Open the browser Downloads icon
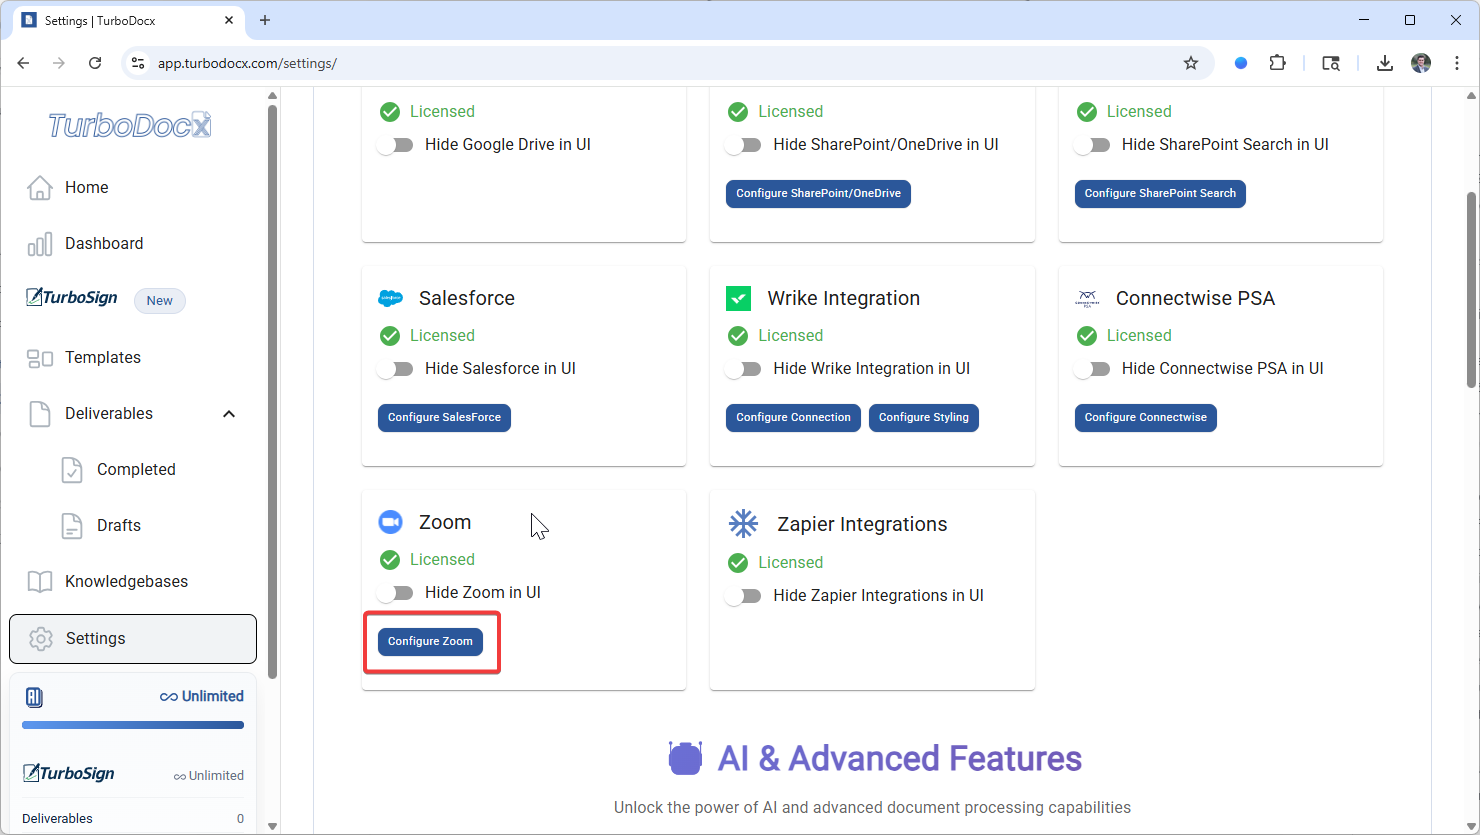The height and width of the screenshot is (835, 1480). [x=1384, y=63]
